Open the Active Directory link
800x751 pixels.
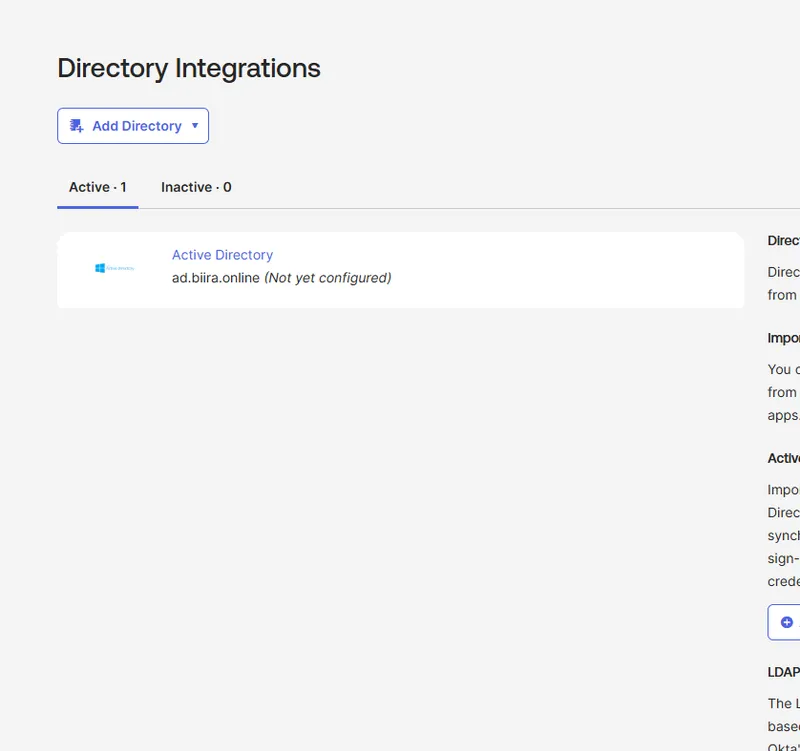[x=222, y=255]
